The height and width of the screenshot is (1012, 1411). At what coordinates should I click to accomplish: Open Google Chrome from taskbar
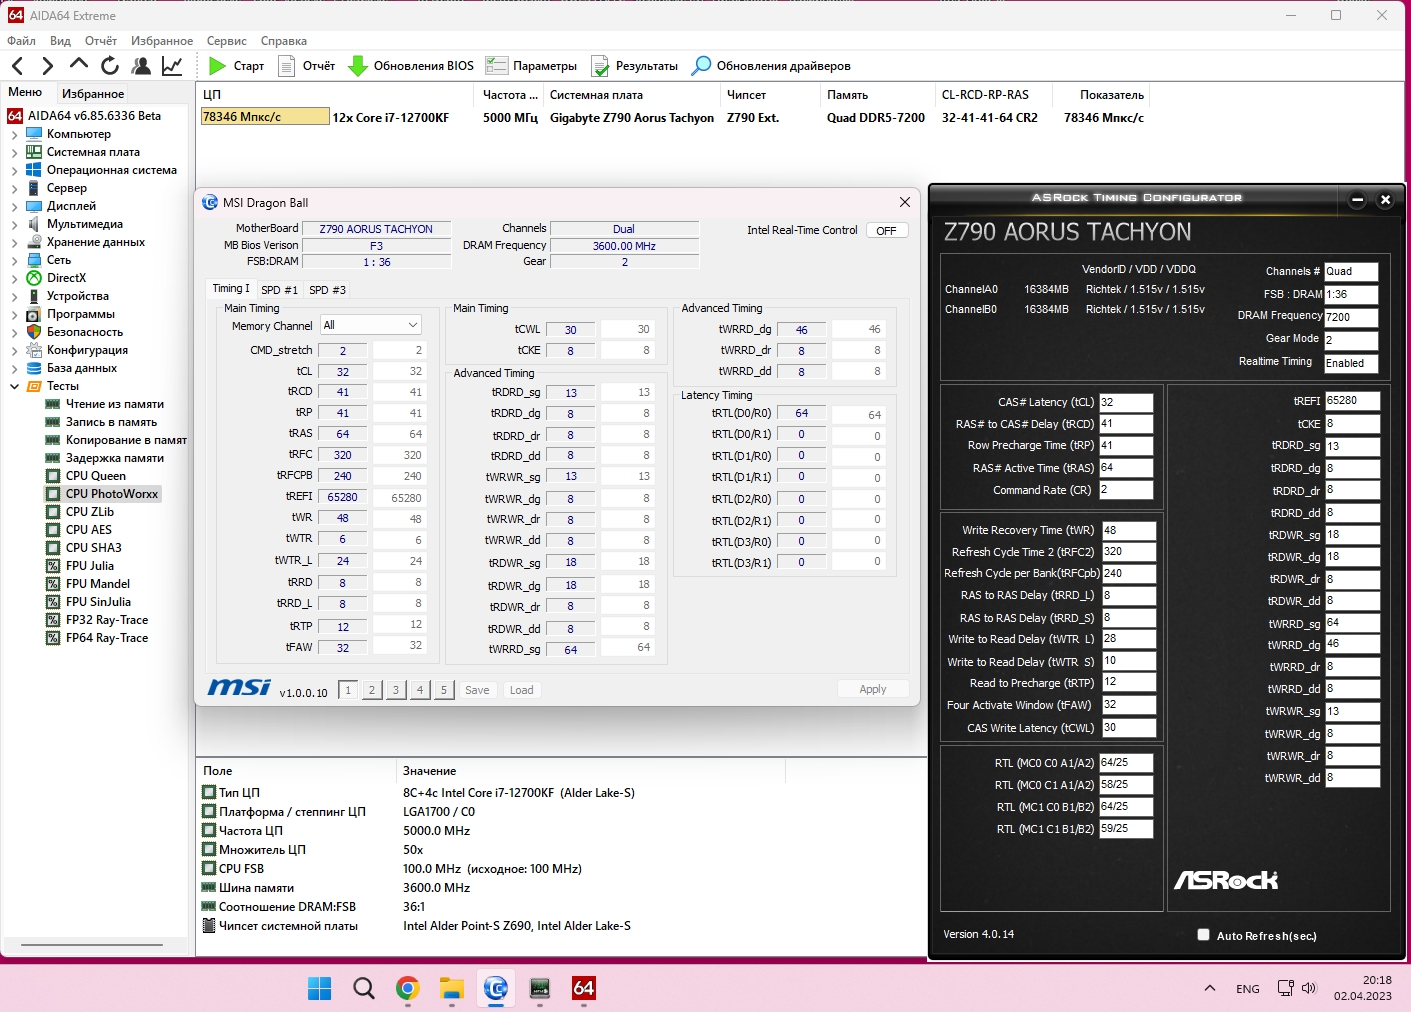tap(408, 989)
